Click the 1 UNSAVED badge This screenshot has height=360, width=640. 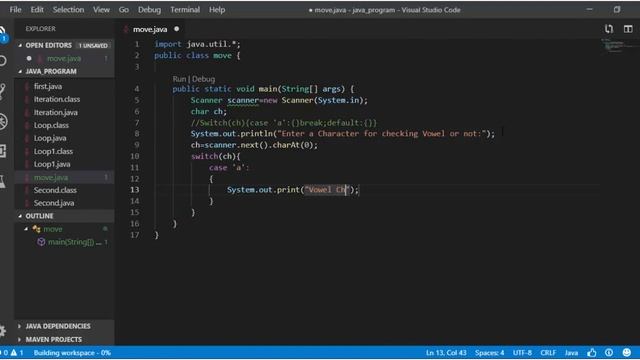point(93,46)
